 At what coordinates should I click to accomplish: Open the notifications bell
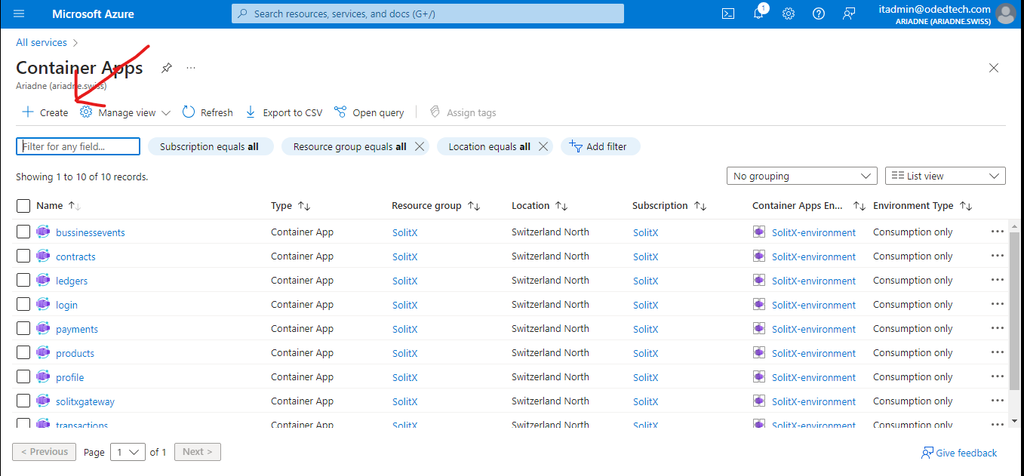point(759,14)
